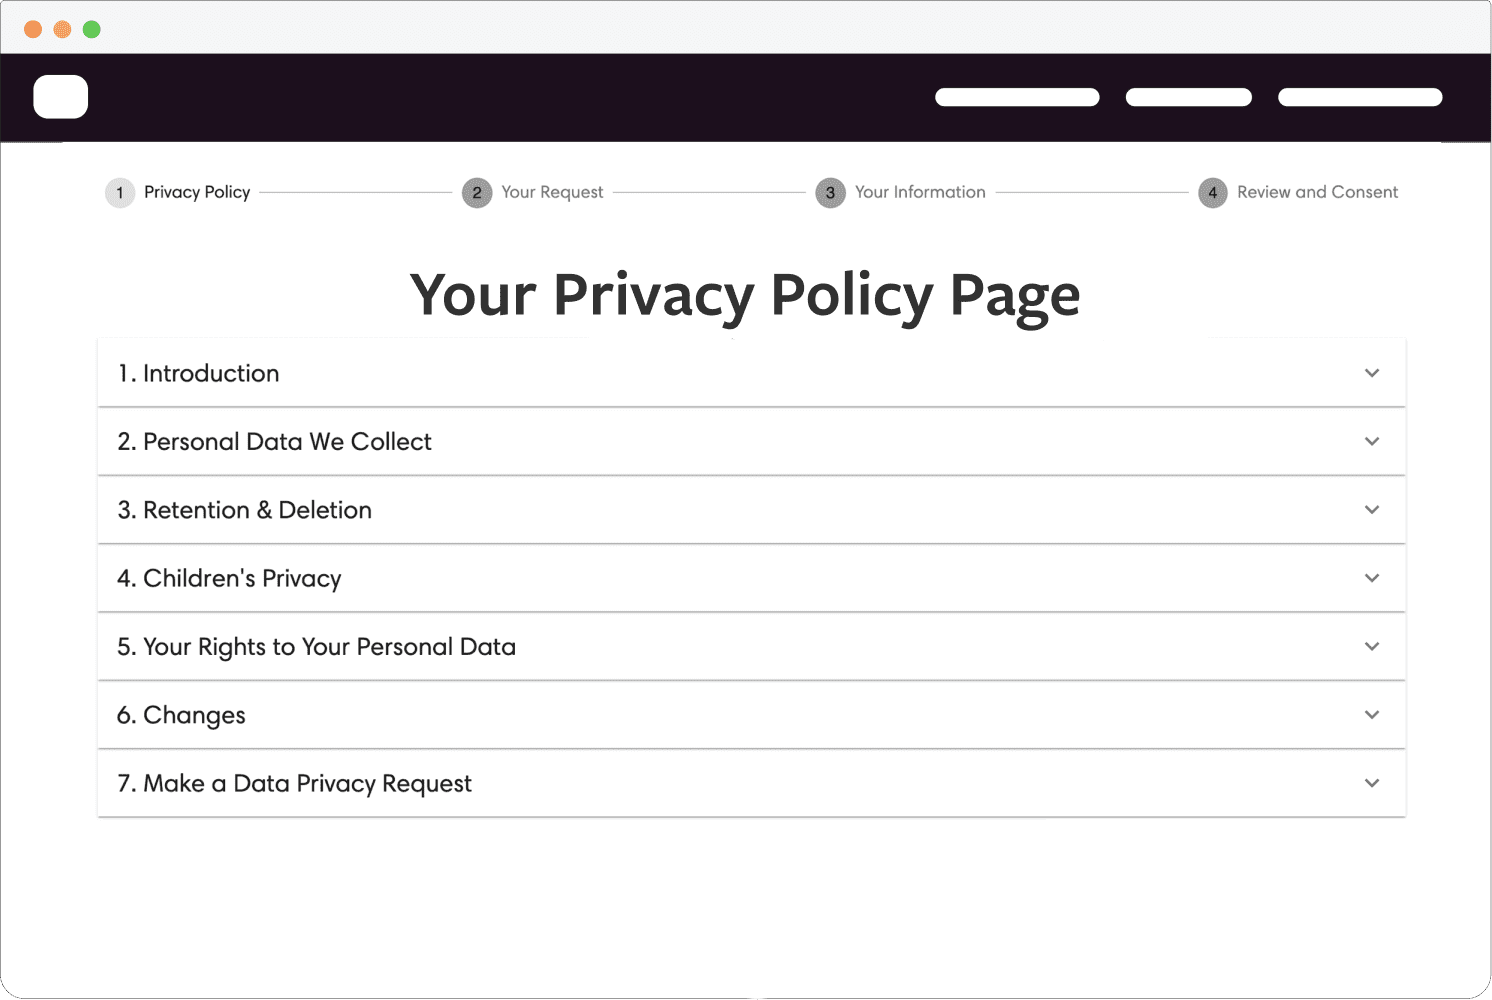The height and width of the screenshot is (1000, 1492).
Task: Expand Make a Data Privacy Request chevron
Action: pos(1372,783)
